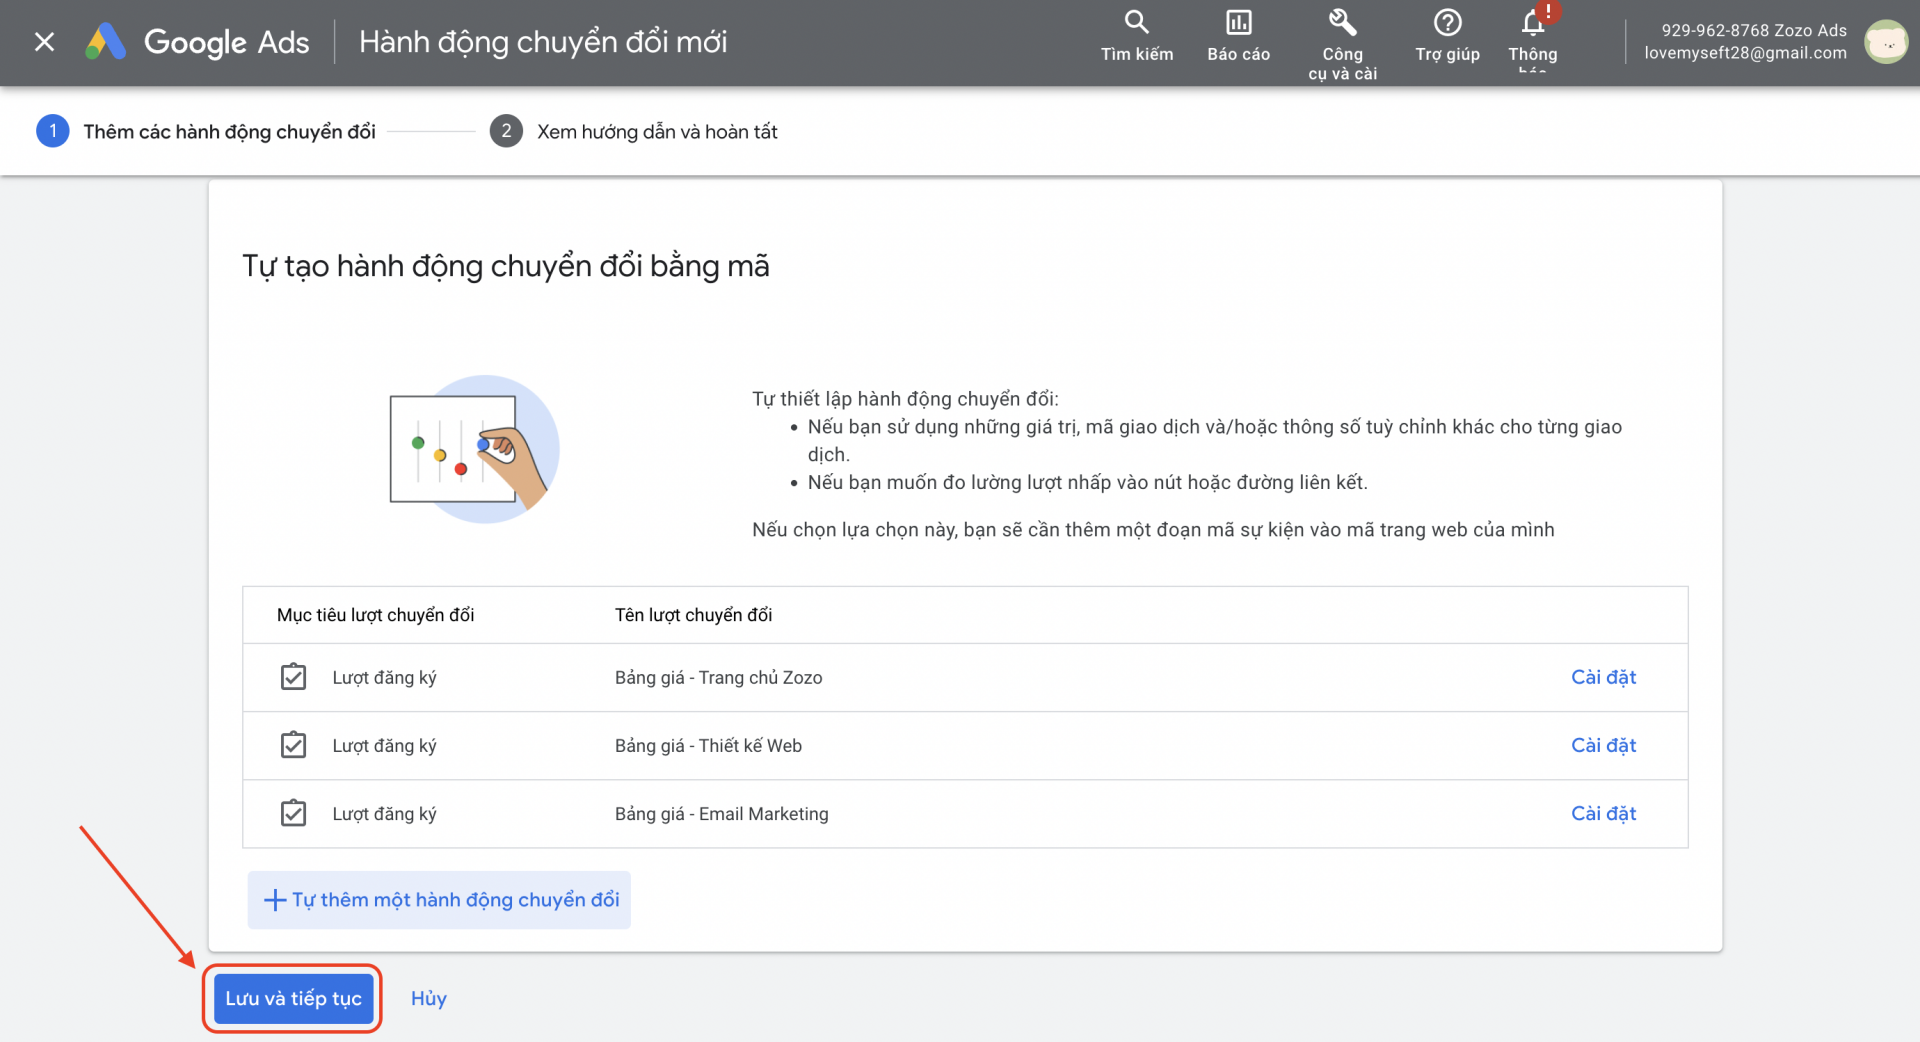Click email lovemyseft28@gmail.com
This screenshot has width=1920, height=1042.
[1745, 53]
